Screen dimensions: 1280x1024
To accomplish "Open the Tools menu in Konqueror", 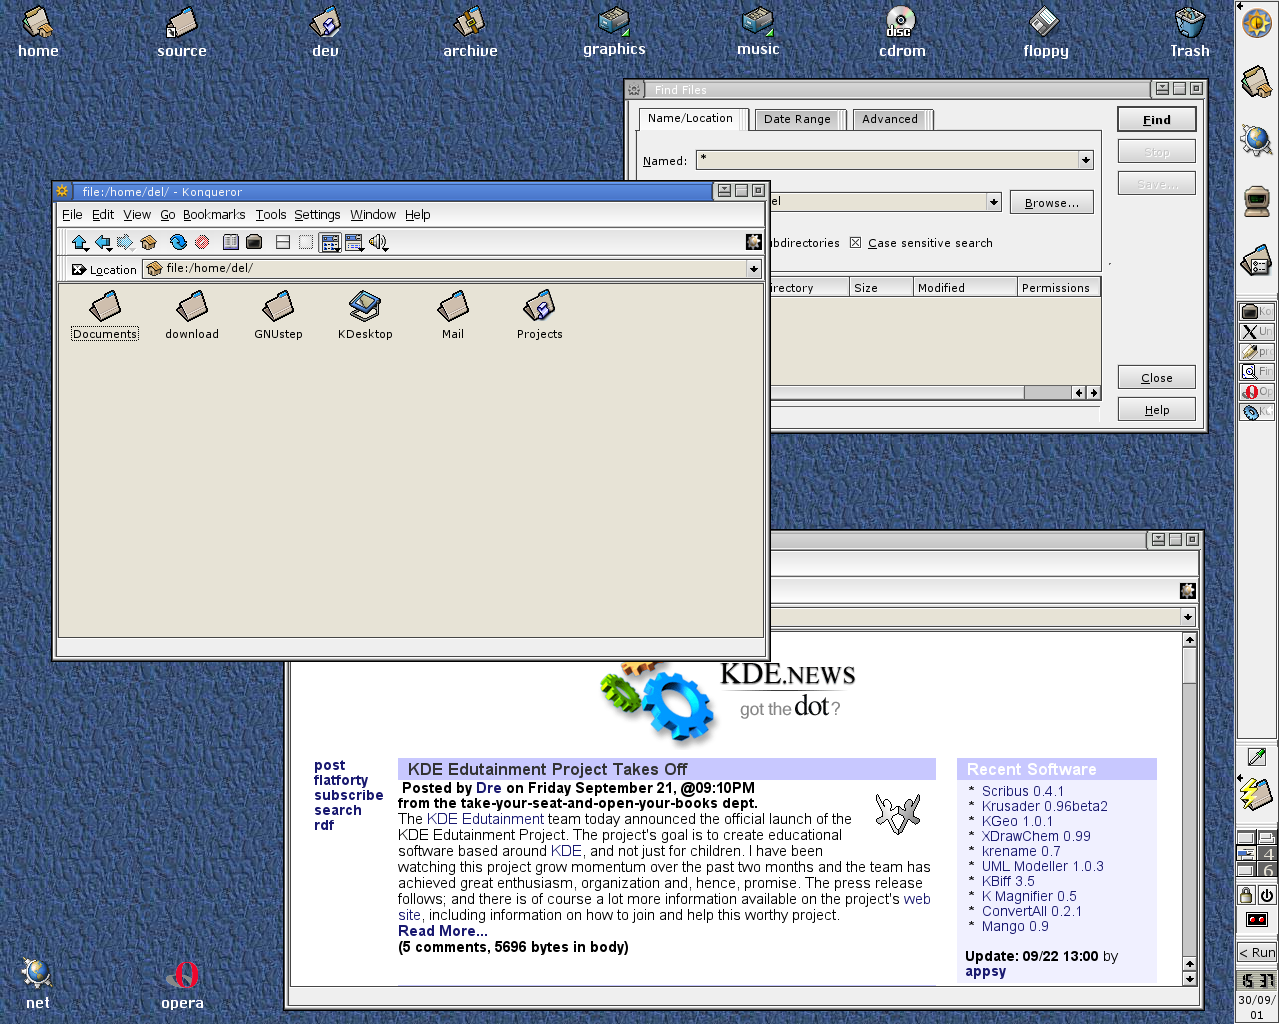I will coord(271,215).
